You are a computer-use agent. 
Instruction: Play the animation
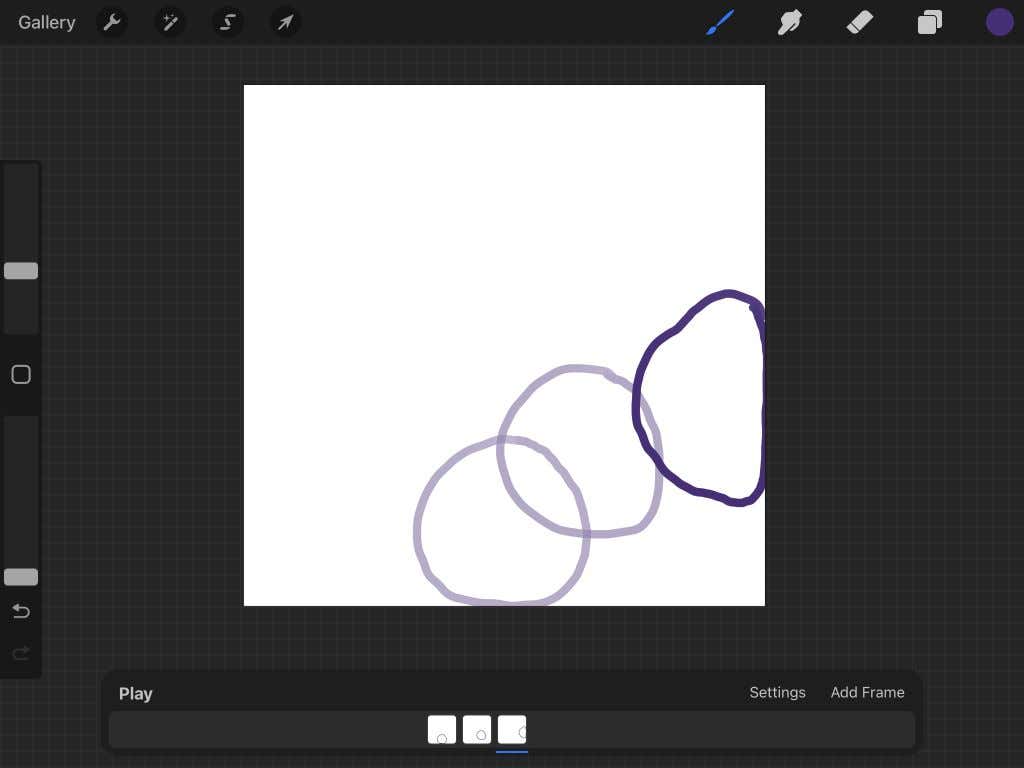click(136, 693)
